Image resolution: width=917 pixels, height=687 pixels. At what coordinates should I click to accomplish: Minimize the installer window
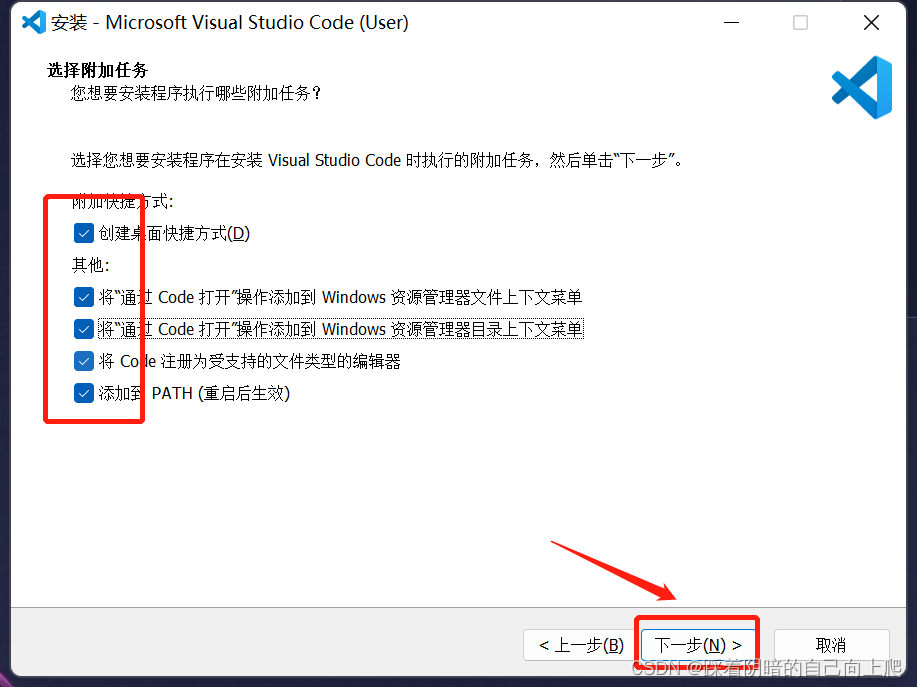pos(732,23)
